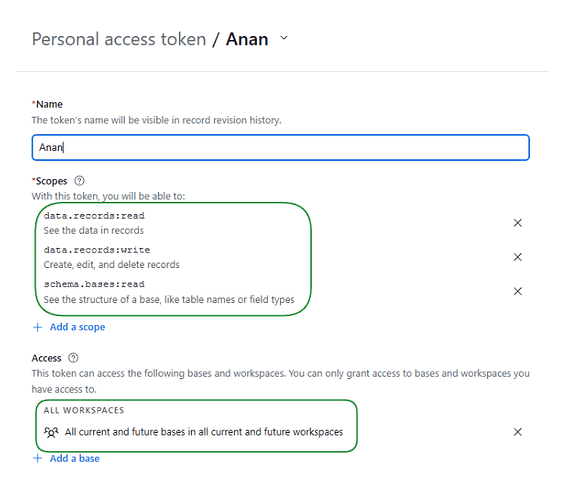
Task: Remove the schema.bases:read scope
Action: (517, 291)
